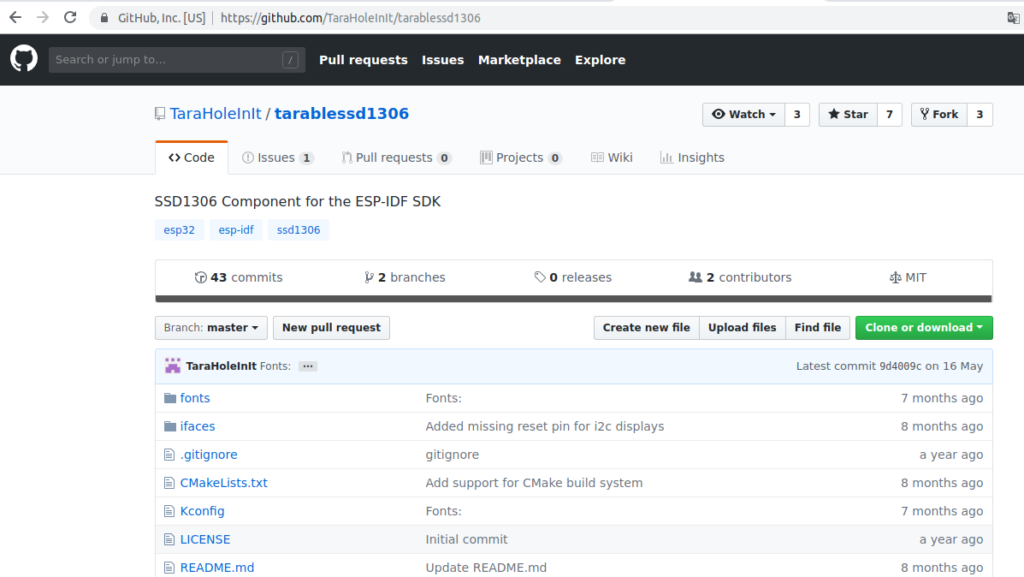View the stargazers count of 7
This screenshot has width=1024, height=577.
coord(889,114)
